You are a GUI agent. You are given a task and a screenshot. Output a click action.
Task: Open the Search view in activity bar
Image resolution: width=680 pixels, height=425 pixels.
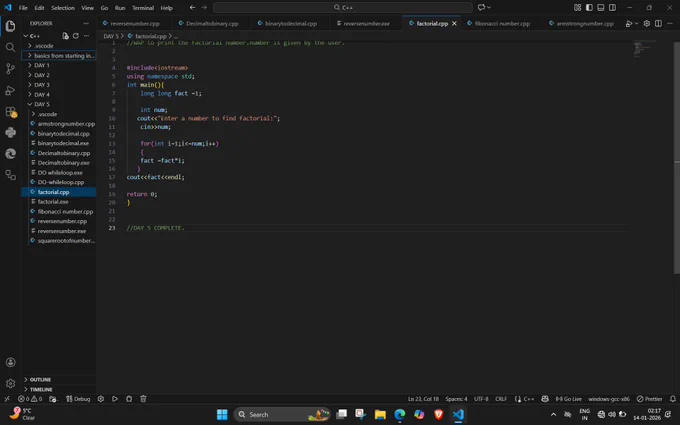(10, 47)
